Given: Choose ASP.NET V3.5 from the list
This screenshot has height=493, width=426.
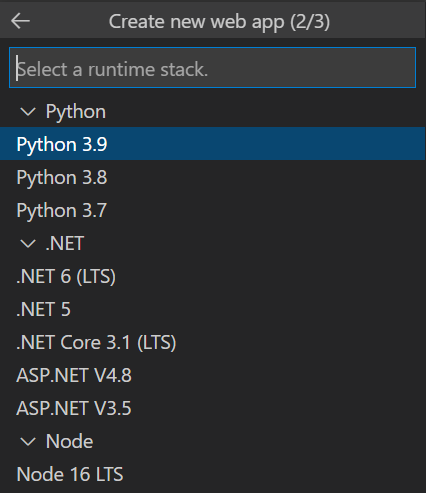Looking at the screenshot, I should 213,408.
